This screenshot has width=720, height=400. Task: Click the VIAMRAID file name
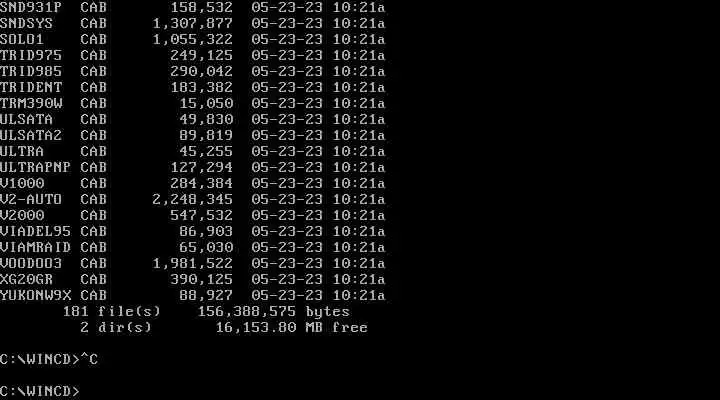(35, 248)
